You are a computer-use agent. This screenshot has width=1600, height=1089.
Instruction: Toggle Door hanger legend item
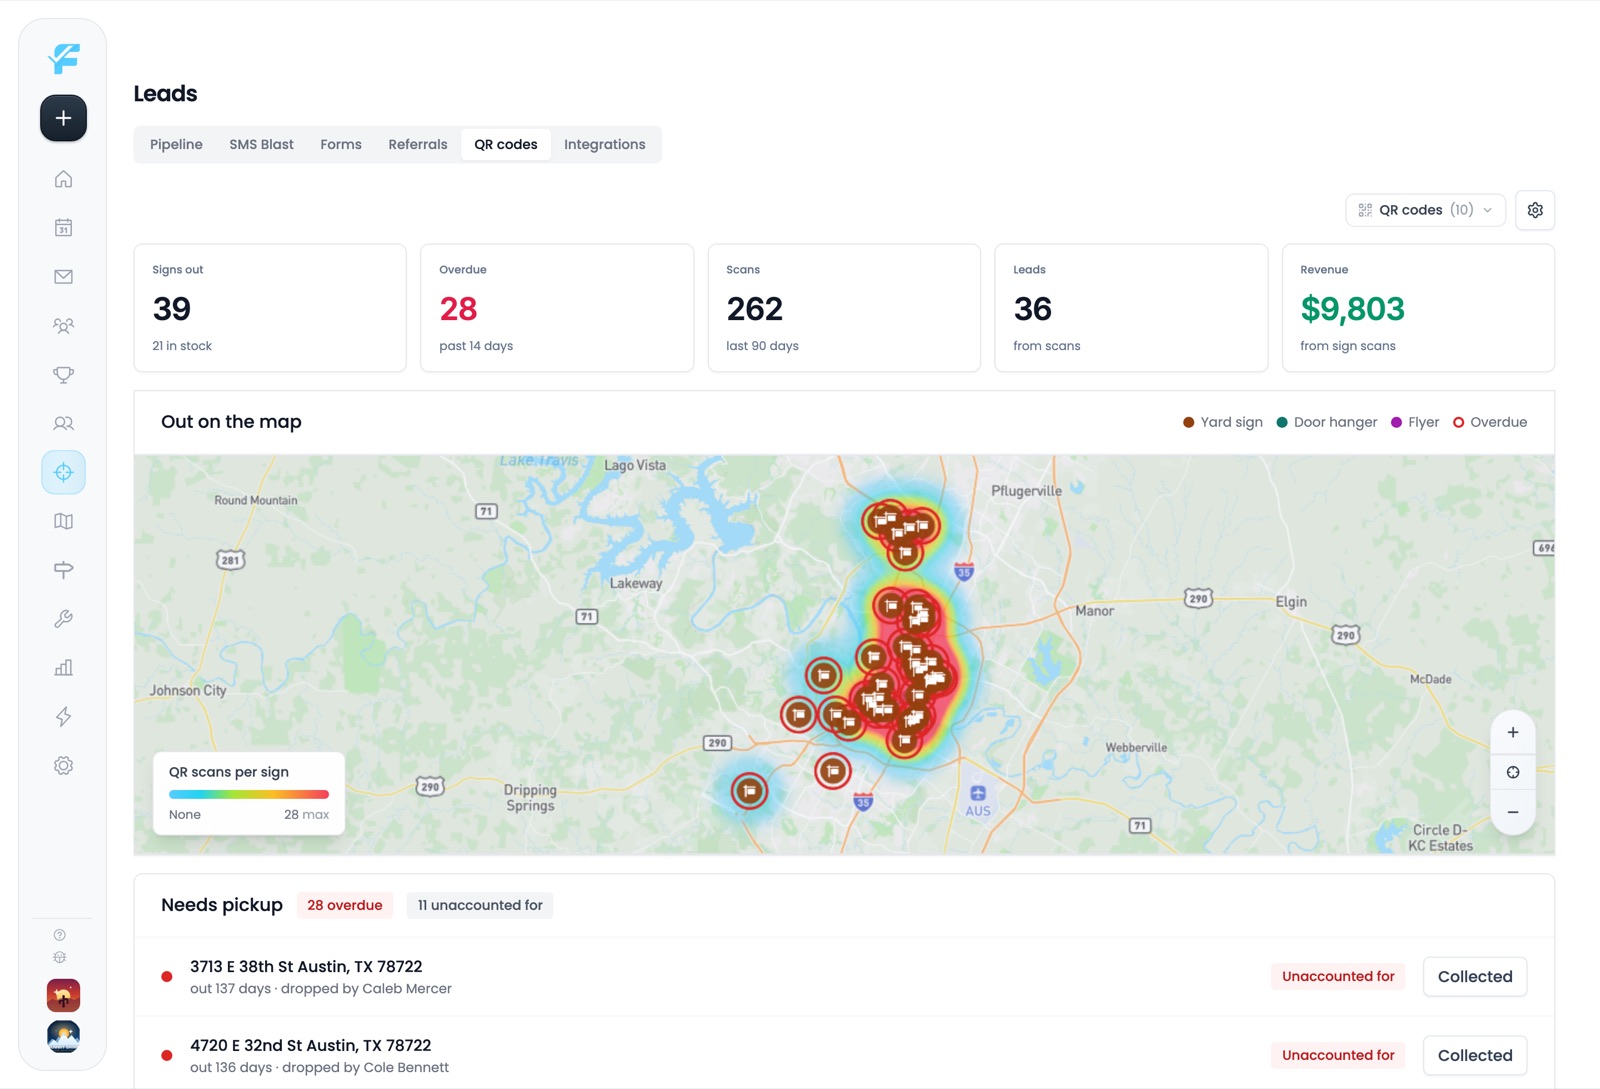pos(1327,422)
